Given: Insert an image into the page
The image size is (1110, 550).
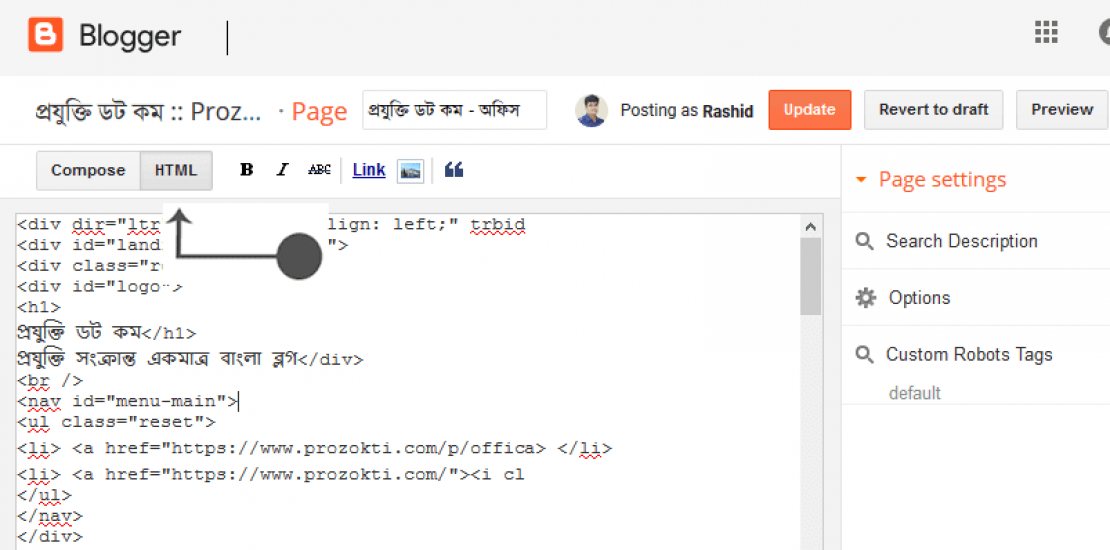Looking at the screenshot, I should click(410, 170).
